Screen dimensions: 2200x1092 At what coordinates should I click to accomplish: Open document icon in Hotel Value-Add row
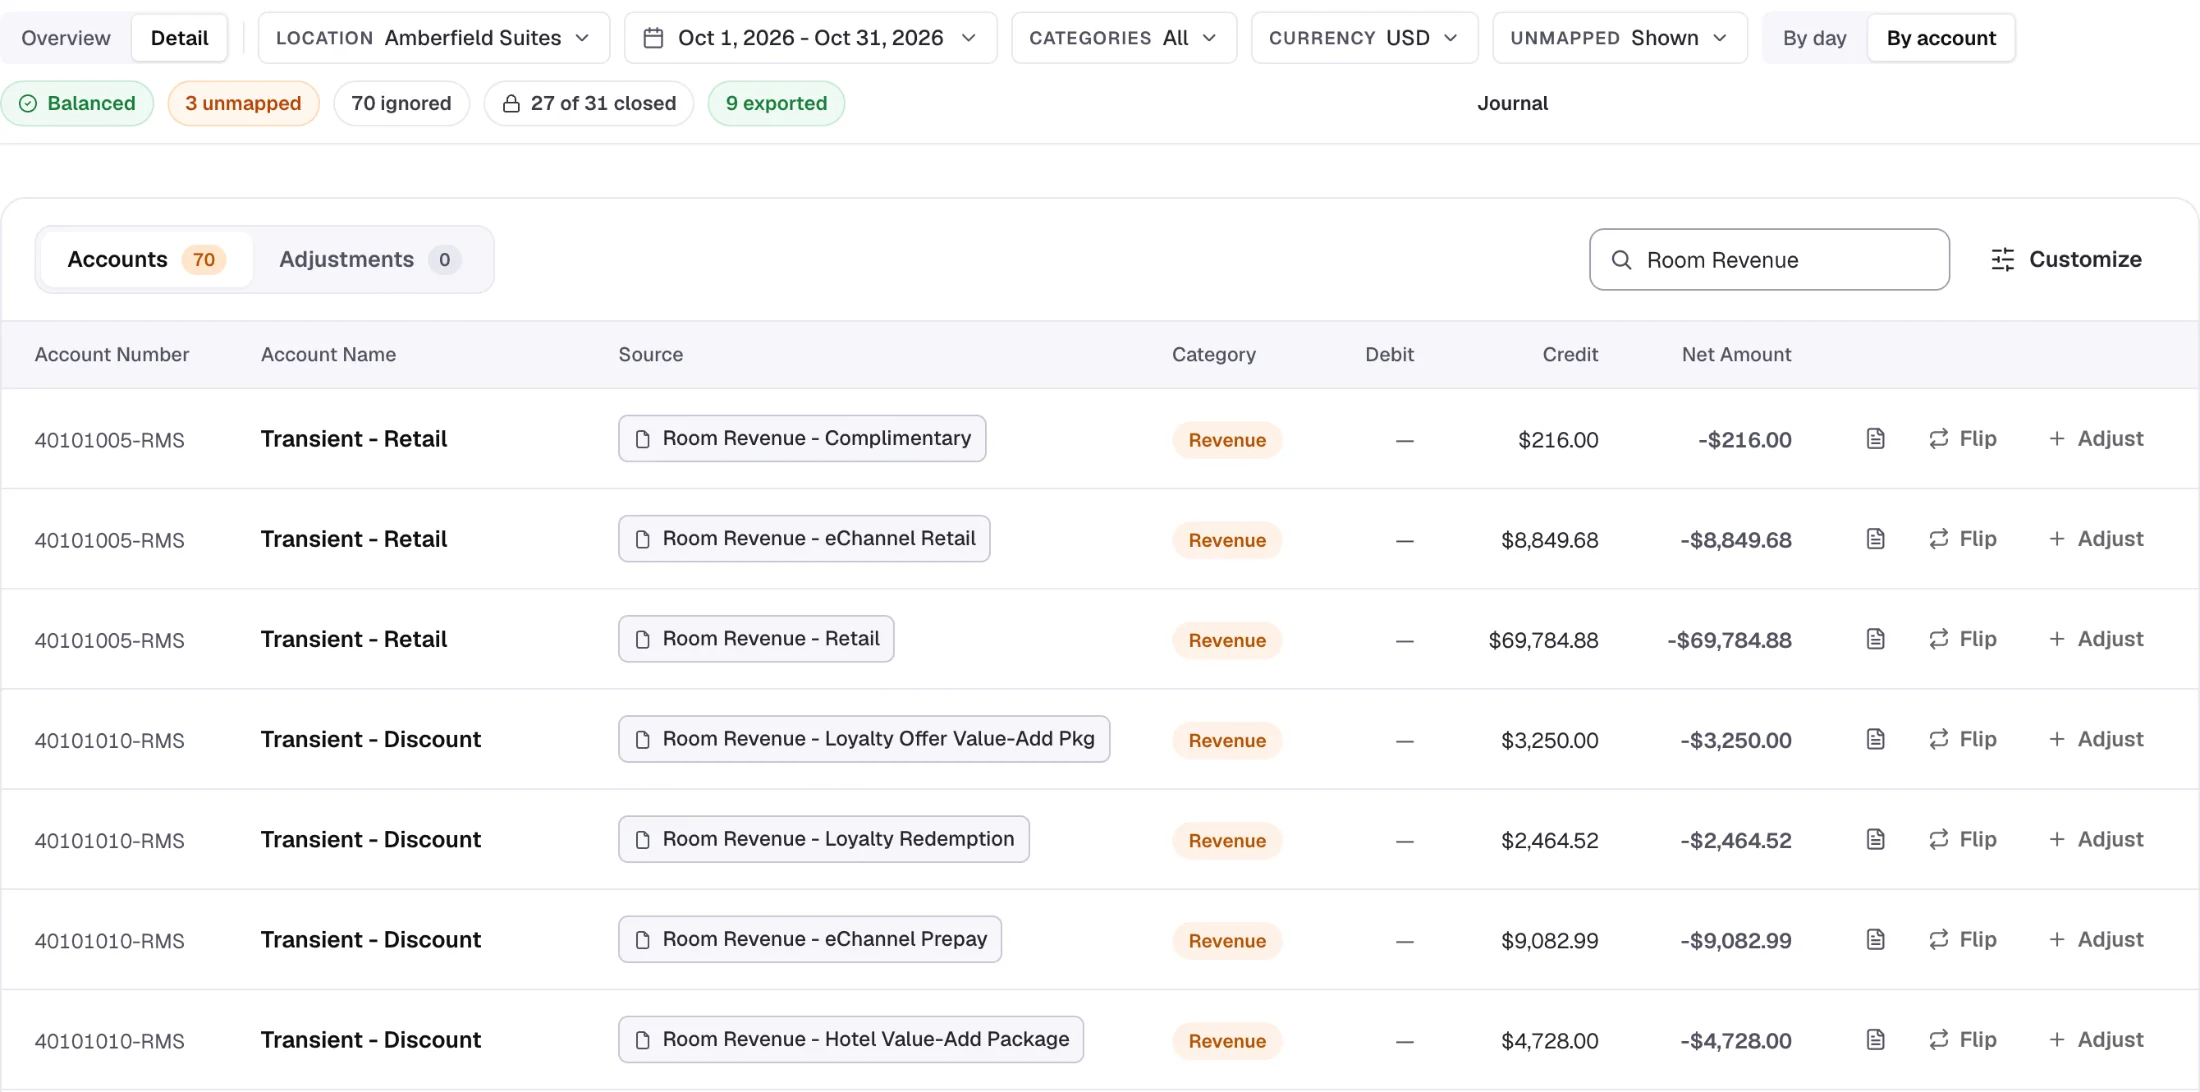tap(1875, 1039)
